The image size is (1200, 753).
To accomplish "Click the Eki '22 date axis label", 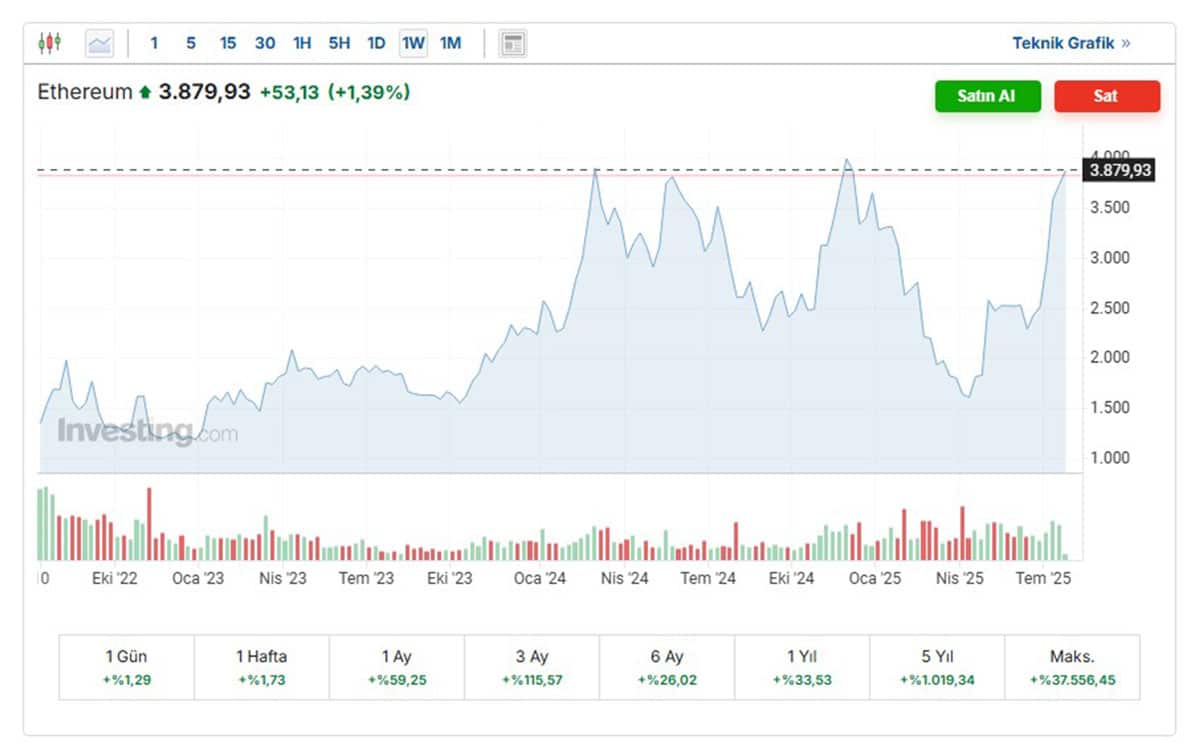I will 114,578.
